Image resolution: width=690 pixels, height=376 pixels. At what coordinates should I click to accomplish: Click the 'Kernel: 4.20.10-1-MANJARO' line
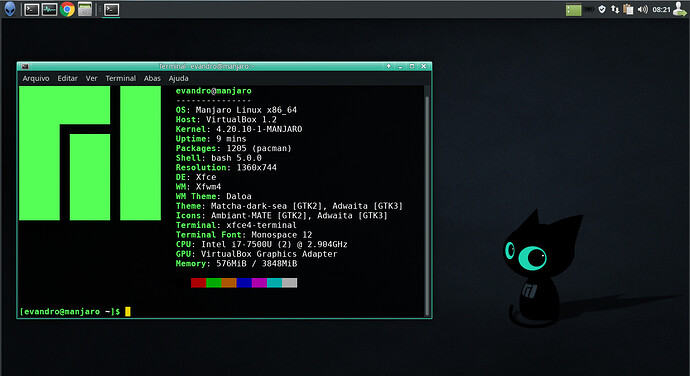click(x=239, y=129)
